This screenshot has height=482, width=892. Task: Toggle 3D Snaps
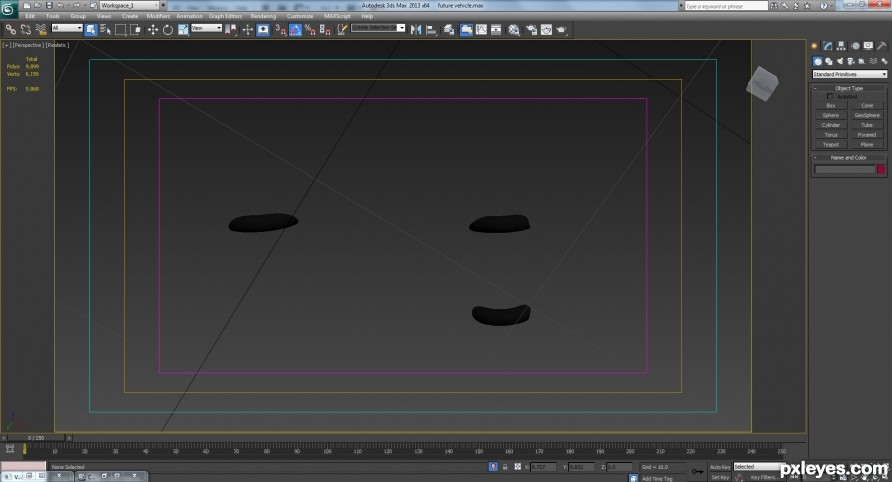(280, 30)
